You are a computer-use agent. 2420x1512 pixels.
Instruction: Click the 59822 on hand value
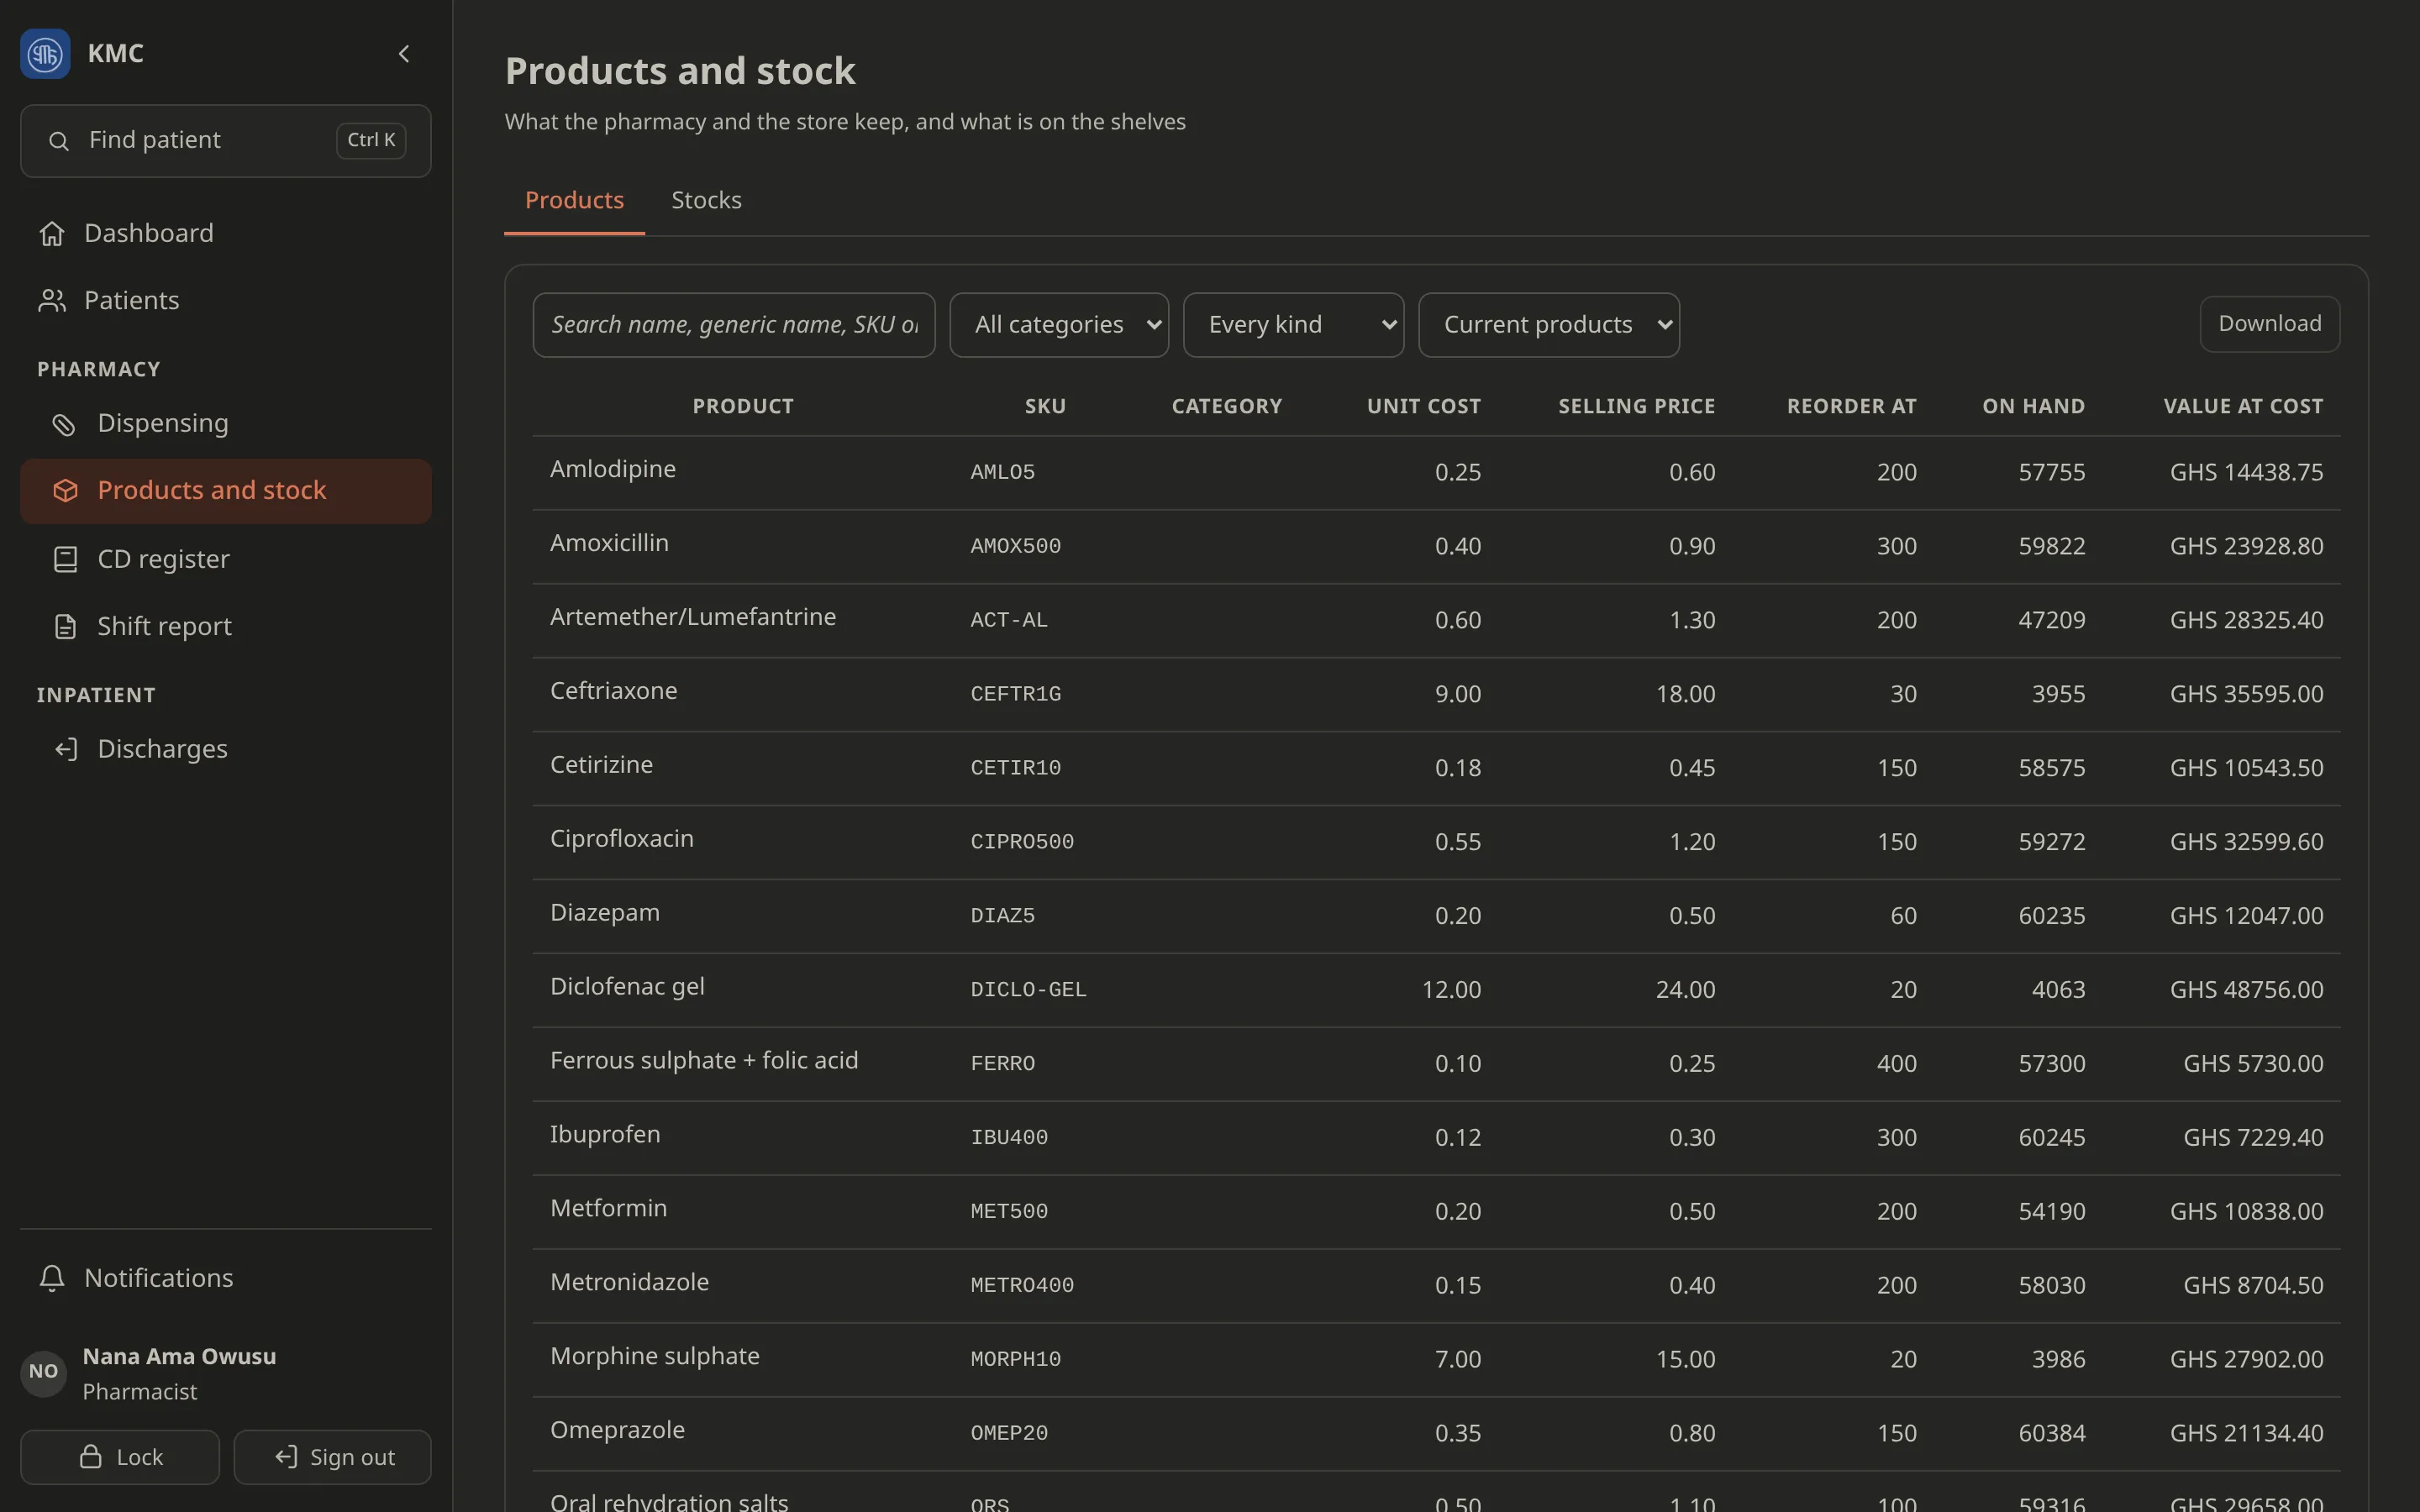[x=2051, y=546]
